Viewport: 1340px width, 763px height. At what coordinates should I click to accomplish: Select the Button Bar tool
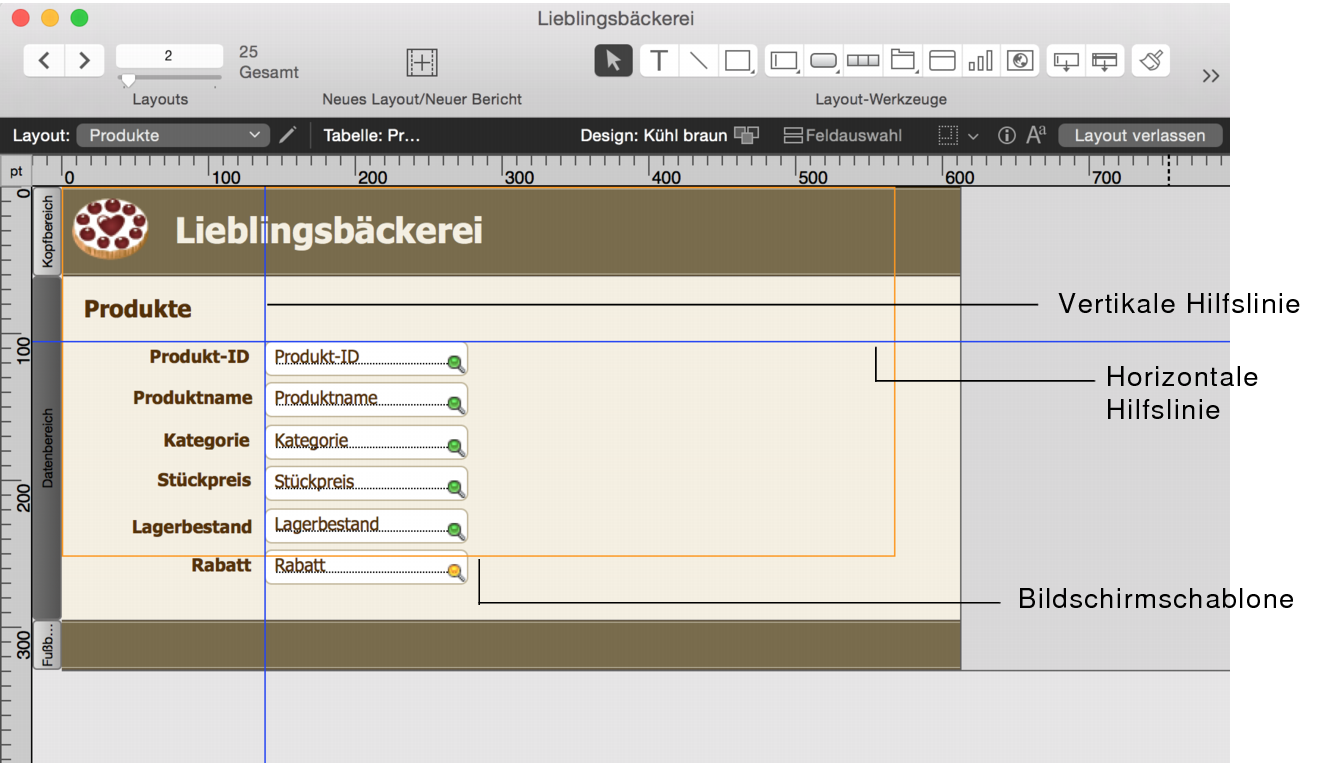tap(863, 60)
